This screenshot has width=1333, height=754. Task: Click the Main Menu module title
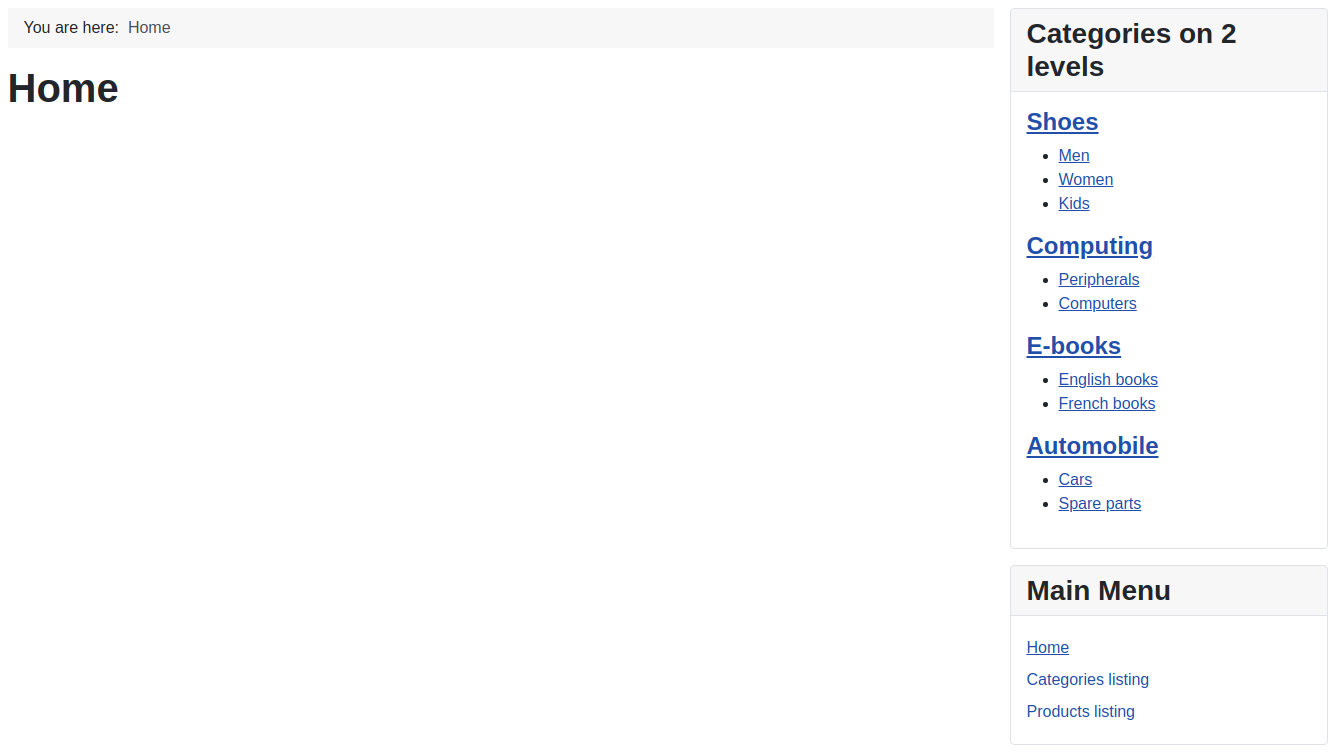point(1098,591)
